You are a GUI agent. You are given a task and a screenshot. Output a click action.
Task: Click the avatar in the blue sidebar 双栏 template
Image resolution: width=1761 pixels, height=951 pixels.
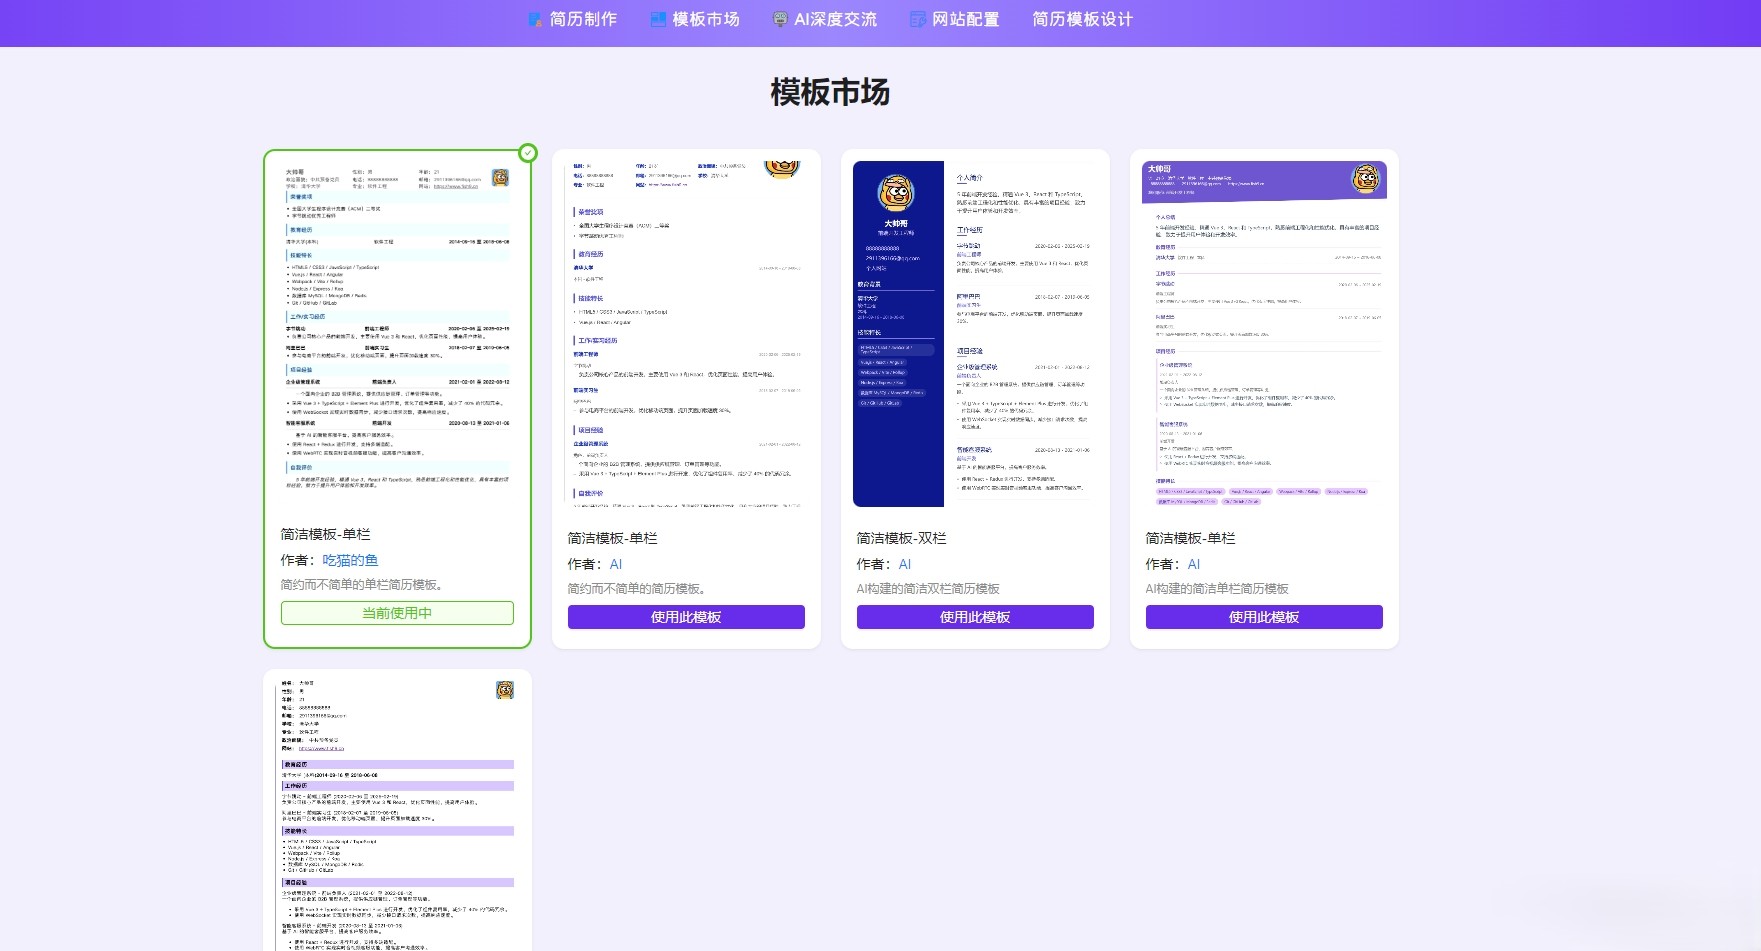[x=896, y=192]
